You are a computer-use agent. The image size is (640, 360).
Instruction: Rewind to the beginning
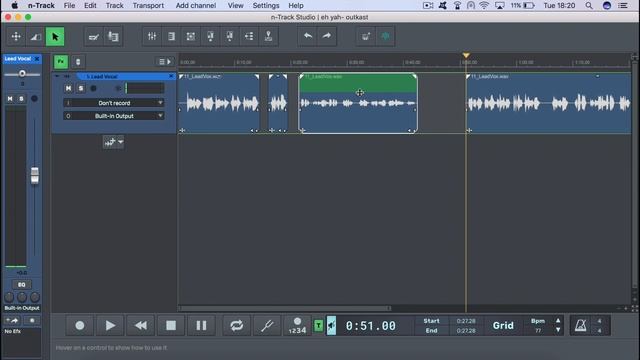pos(141,325)
